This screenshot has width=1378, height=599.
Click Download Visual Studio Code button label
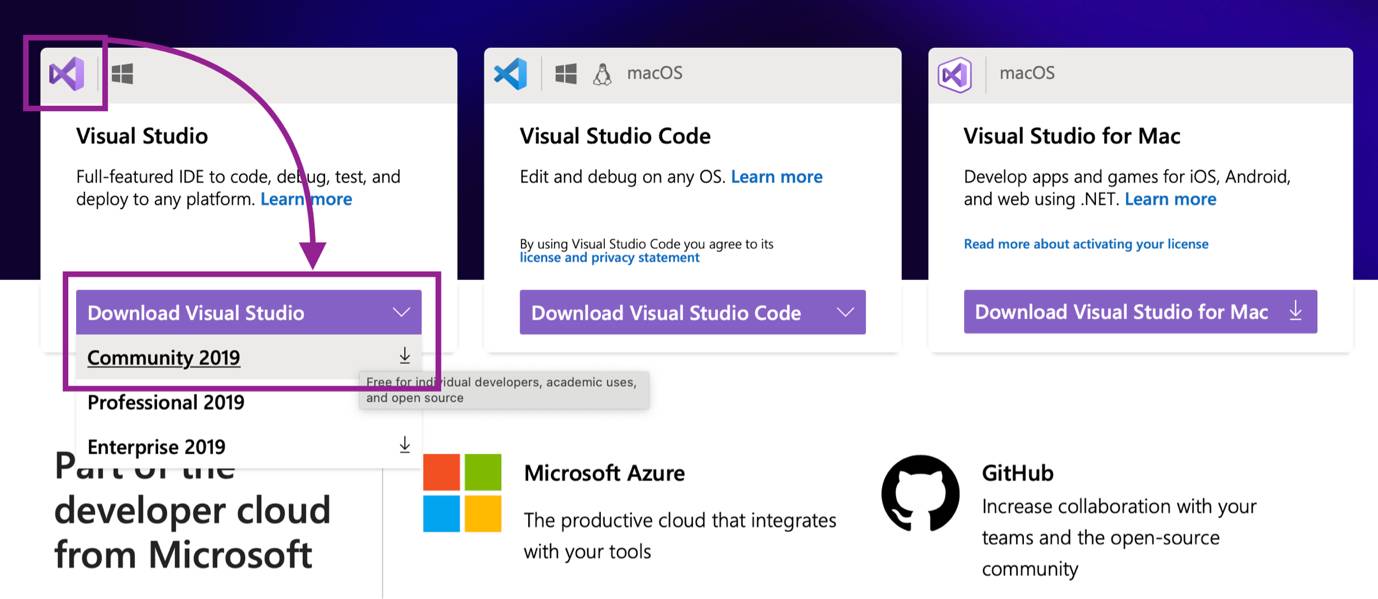[666, 313]
